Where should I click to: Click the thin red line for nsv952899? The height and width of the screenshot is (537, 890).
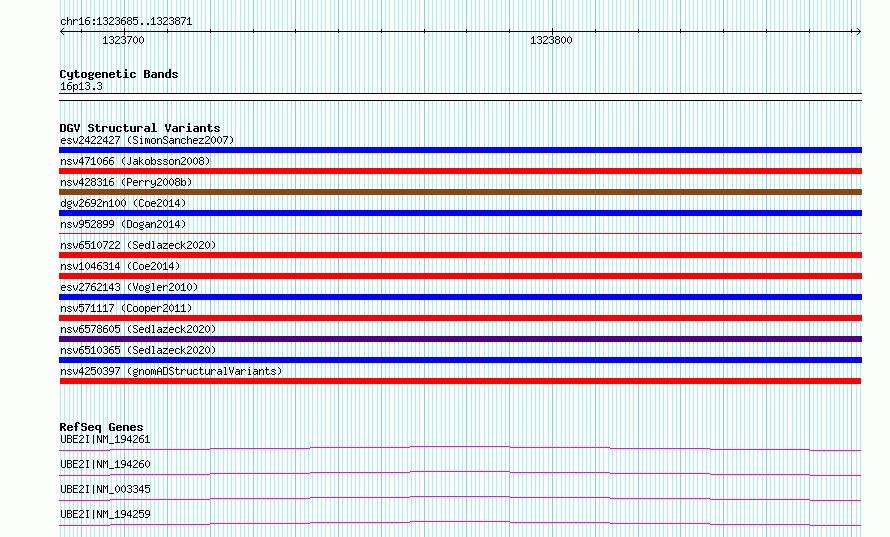pos(460,233)
